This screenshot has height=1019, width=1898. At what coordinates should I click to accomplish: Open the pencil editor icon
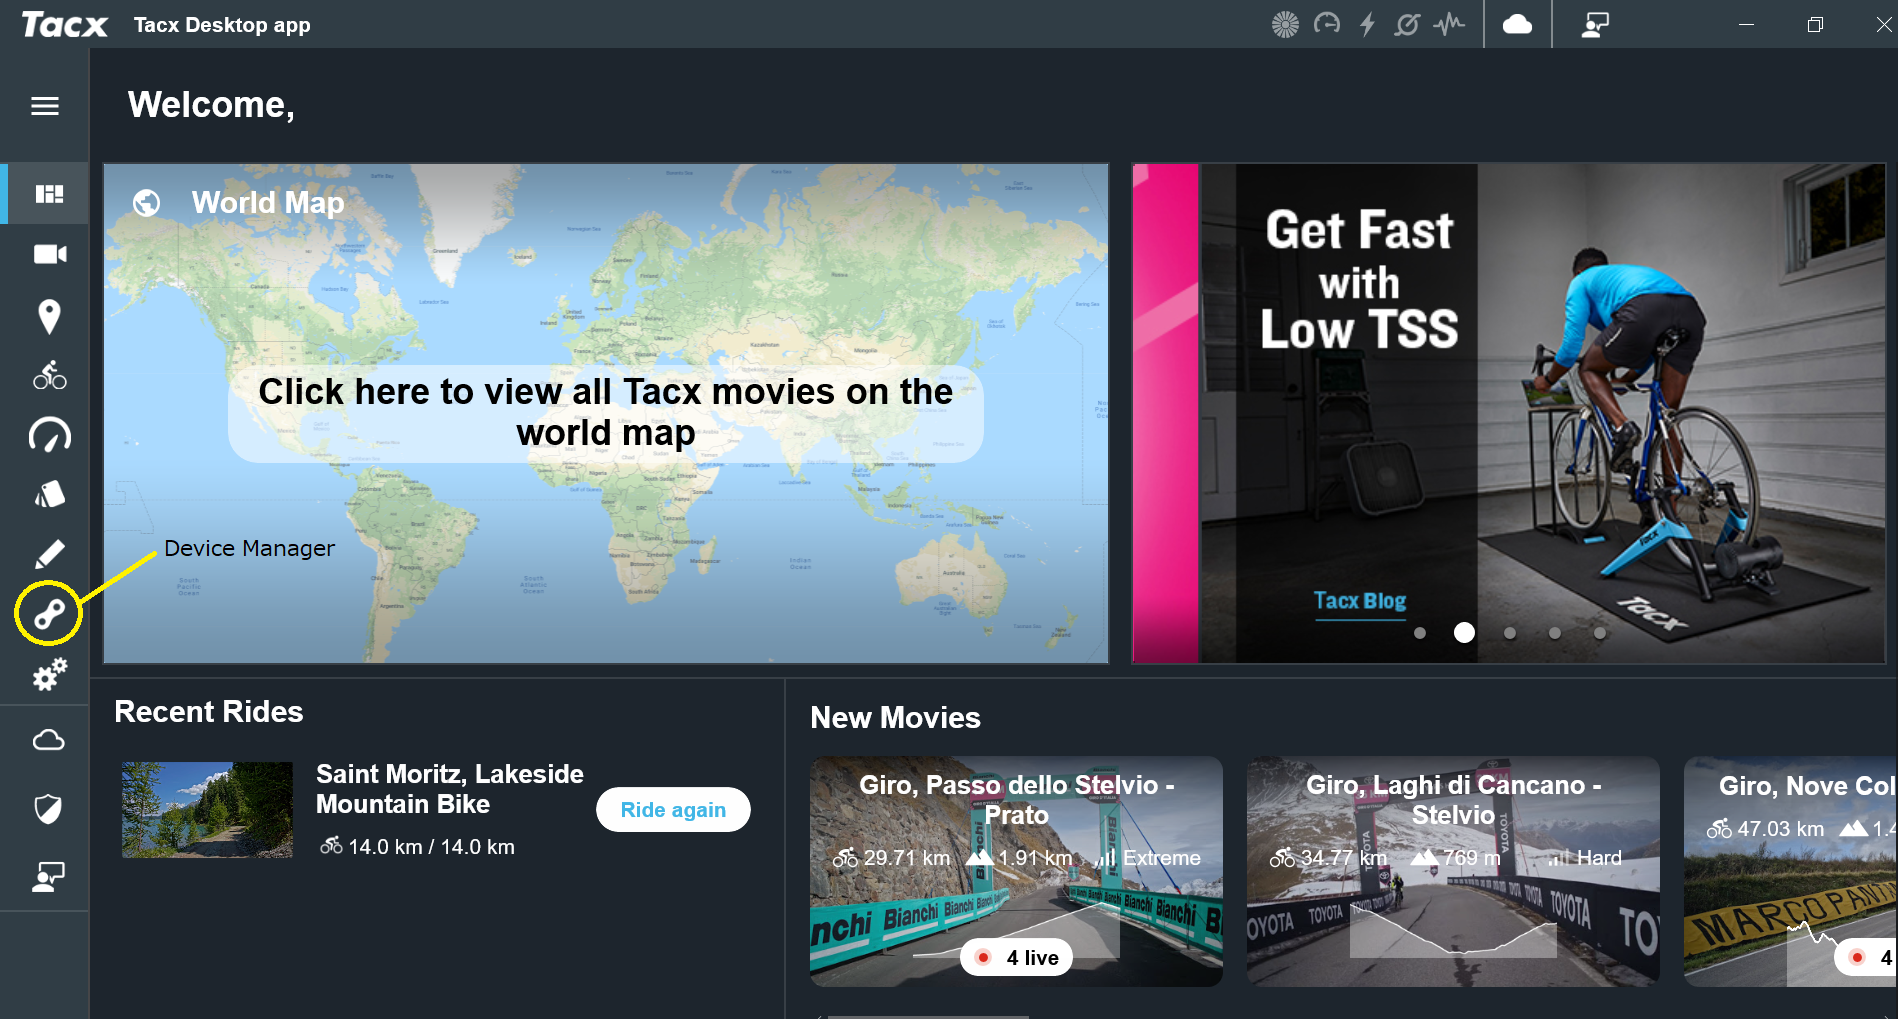pyautogui.click(x=49, y=554)
